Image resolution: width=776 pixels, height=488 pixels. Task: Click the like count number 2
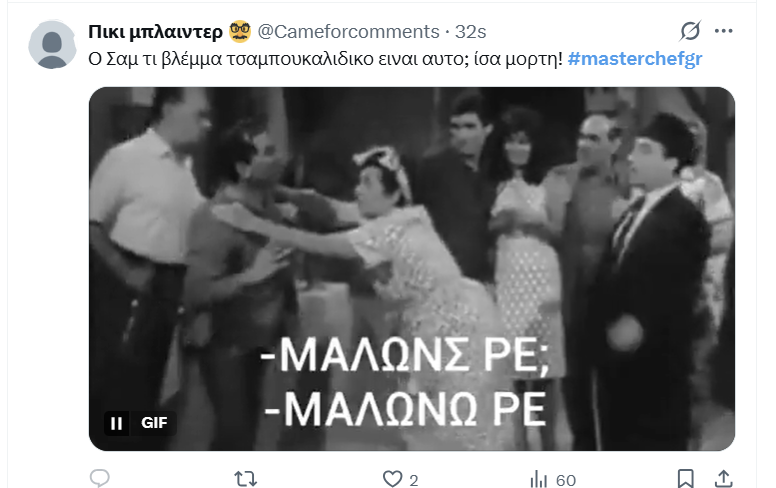(414, 480)
